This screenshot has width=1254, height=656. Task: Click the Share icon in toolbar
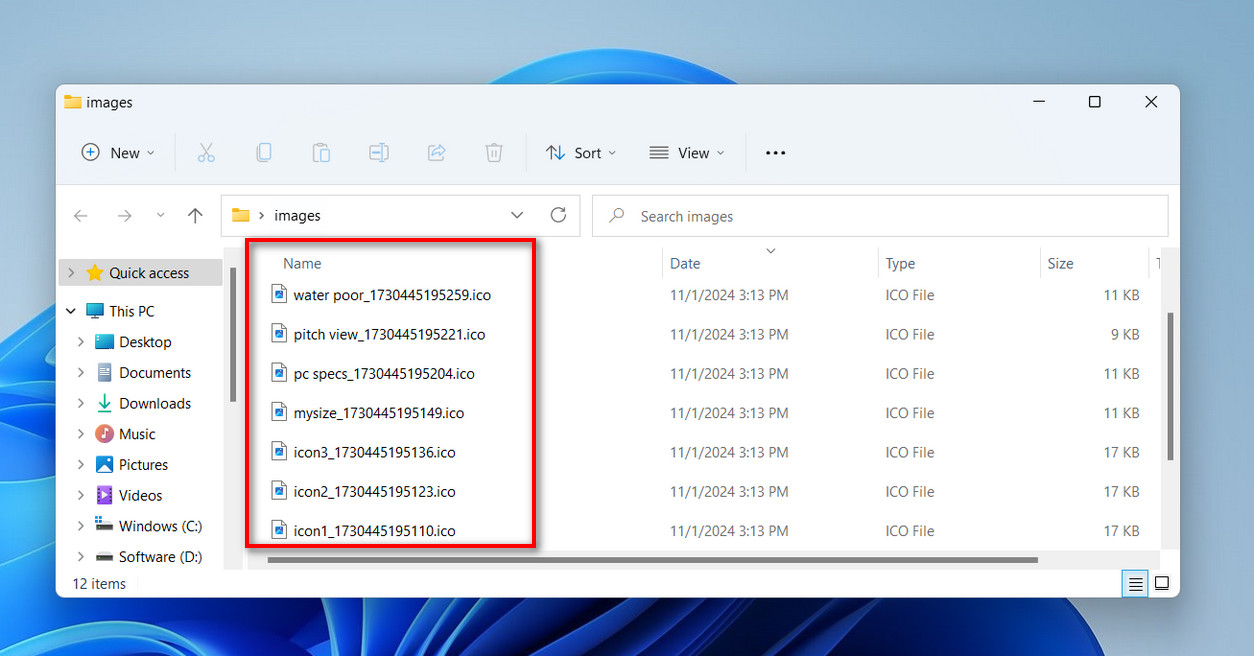click(x=436, y=153)
